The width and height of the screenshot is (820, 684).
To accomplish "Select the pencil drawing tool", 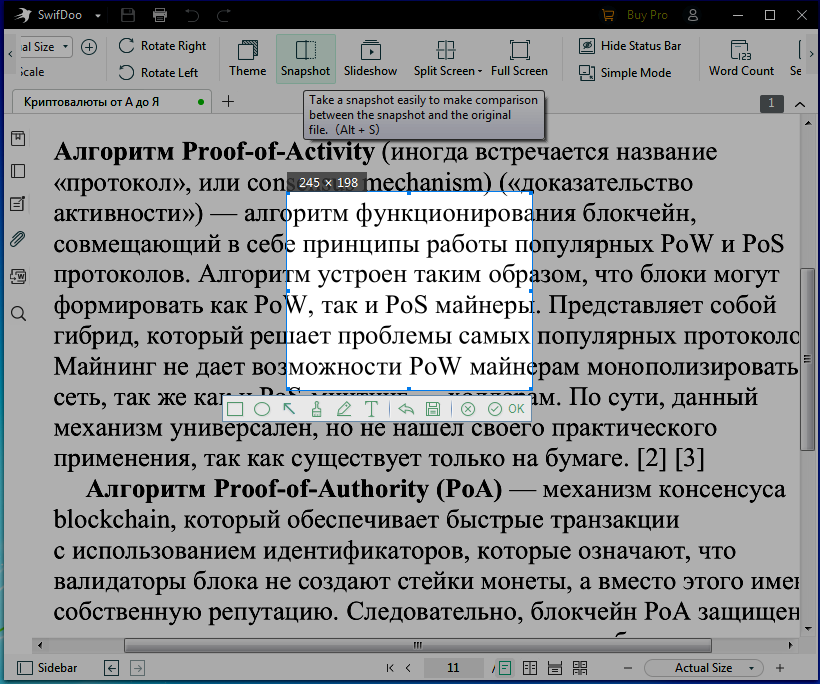I will [344, 409].
